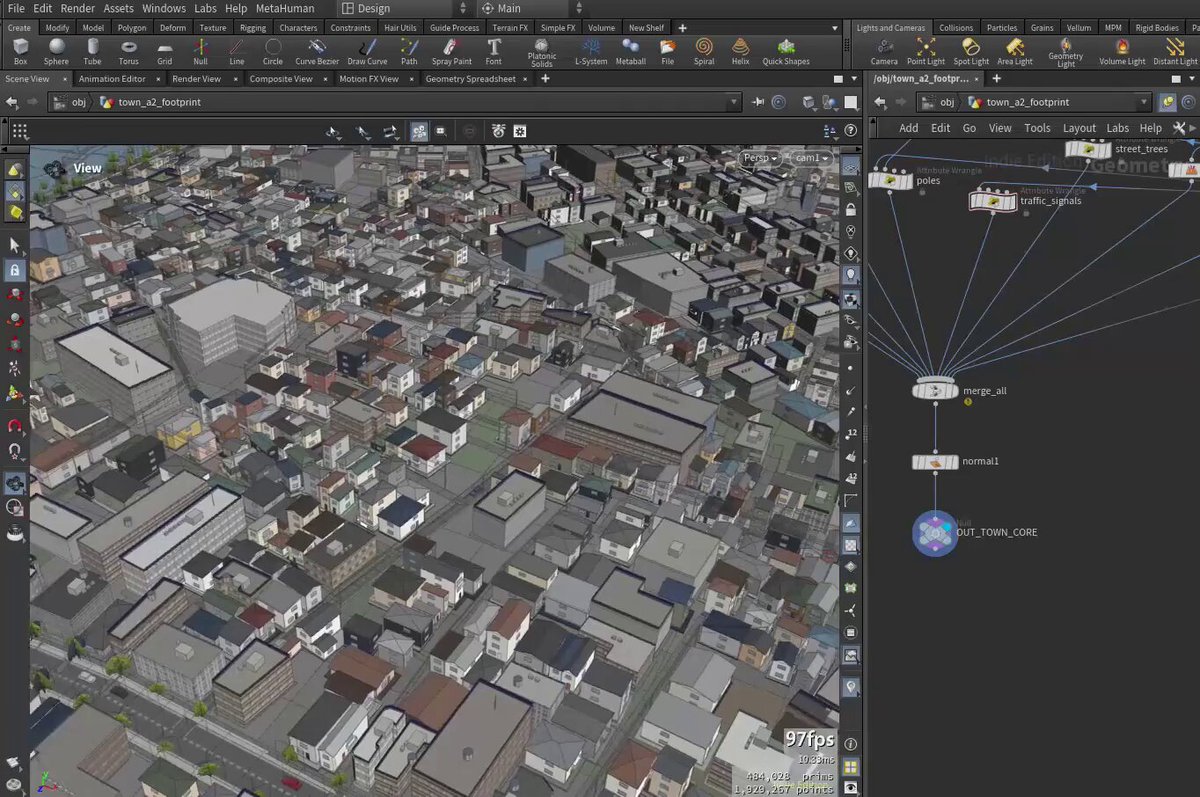Viewport: 1200px width, 797px height.
Task: Open the Terrain FX shelf tab
Action: 510,28
